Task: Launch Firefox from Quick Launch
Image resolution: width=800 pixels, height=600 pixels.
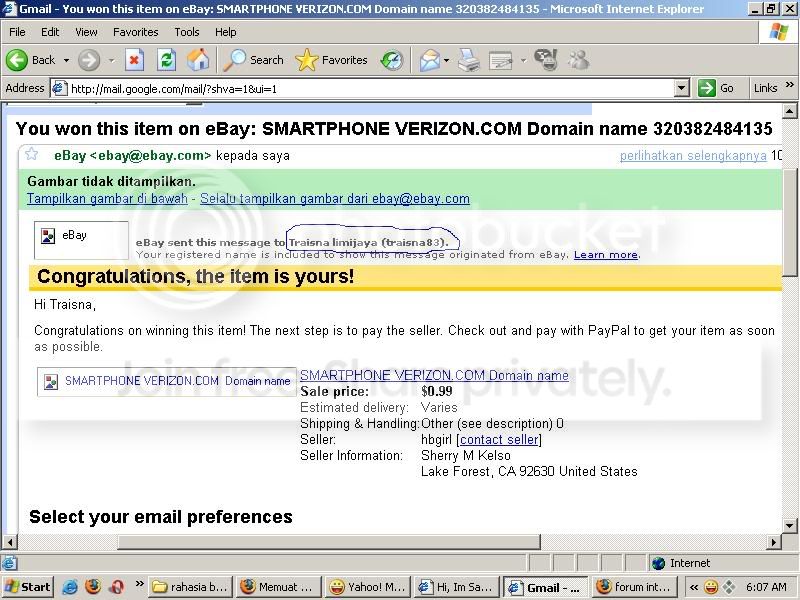Action: 93,587
